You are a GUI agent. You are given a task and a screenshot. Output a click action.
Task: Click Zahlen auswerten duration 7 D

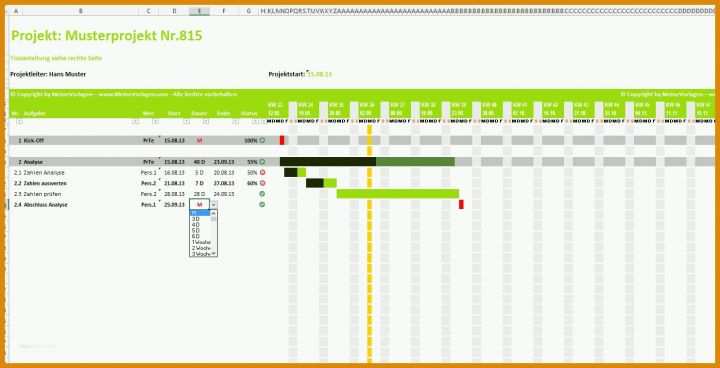(x=199, y=183)
